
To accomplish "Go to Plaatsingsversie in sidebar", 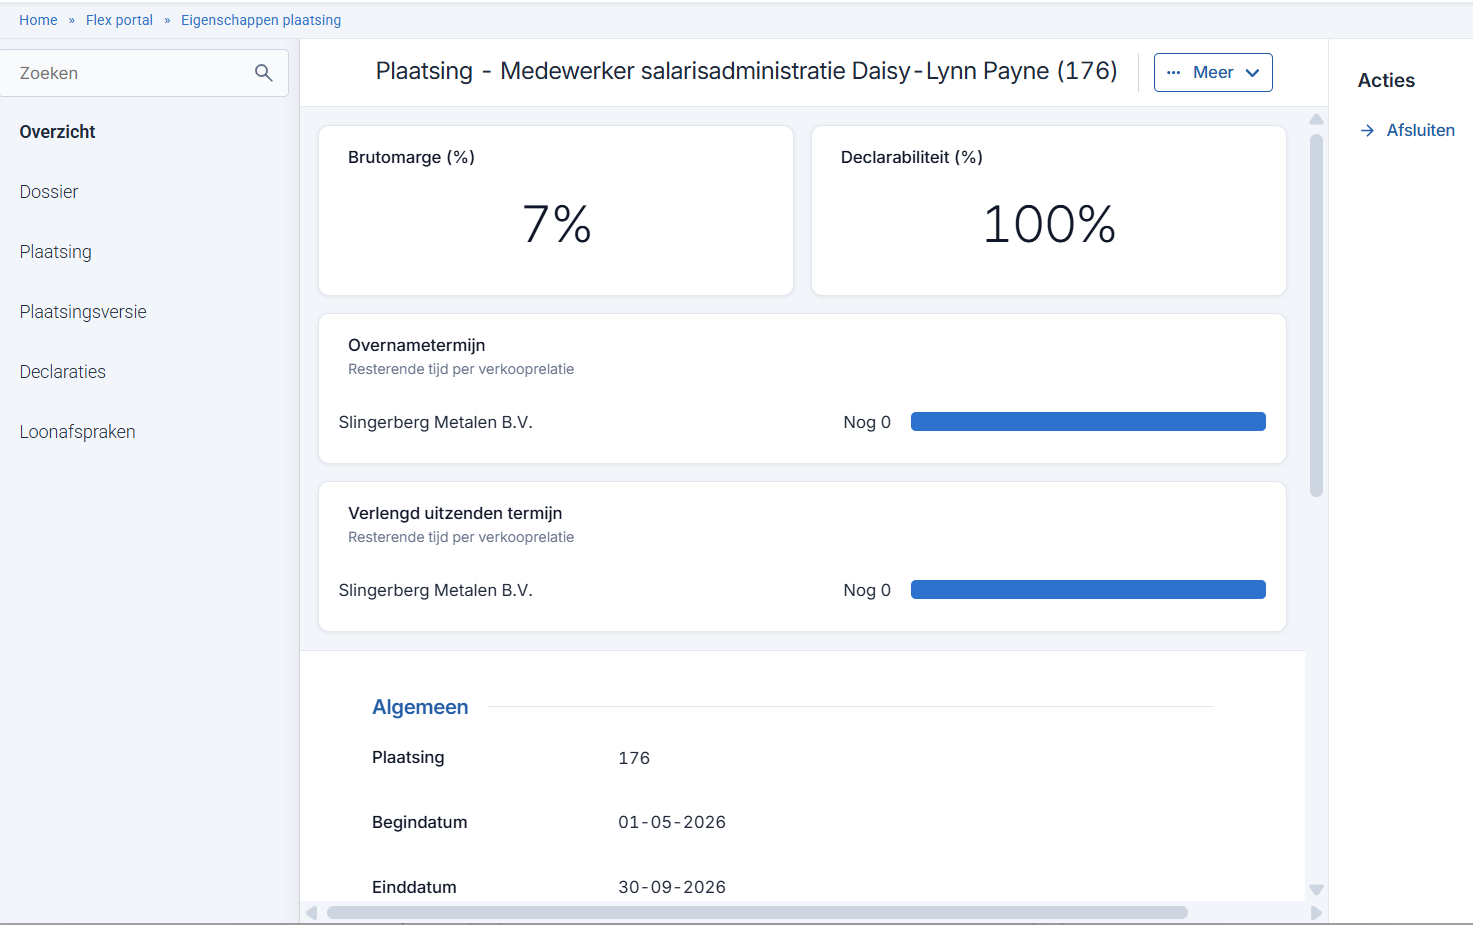I will pyautogui.click(x=83, y=312).
